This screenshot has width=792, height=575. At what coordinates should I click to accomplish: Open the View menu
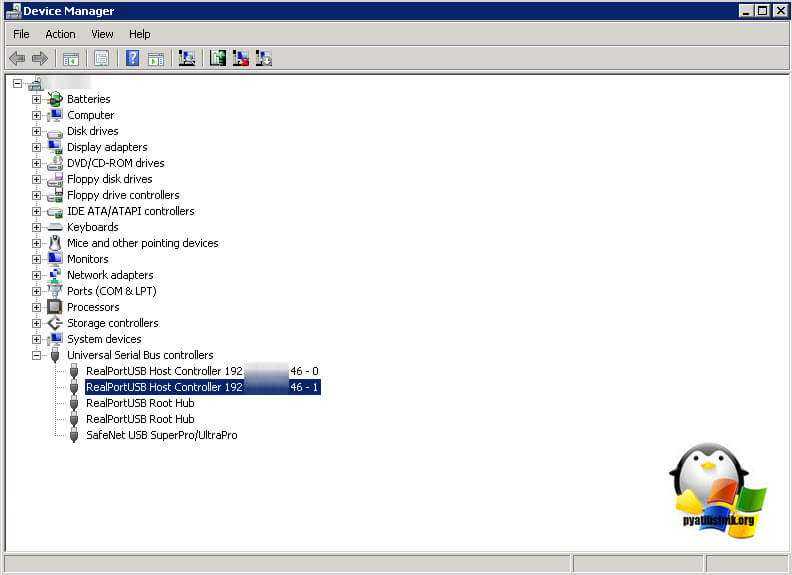tap(102, 34)
